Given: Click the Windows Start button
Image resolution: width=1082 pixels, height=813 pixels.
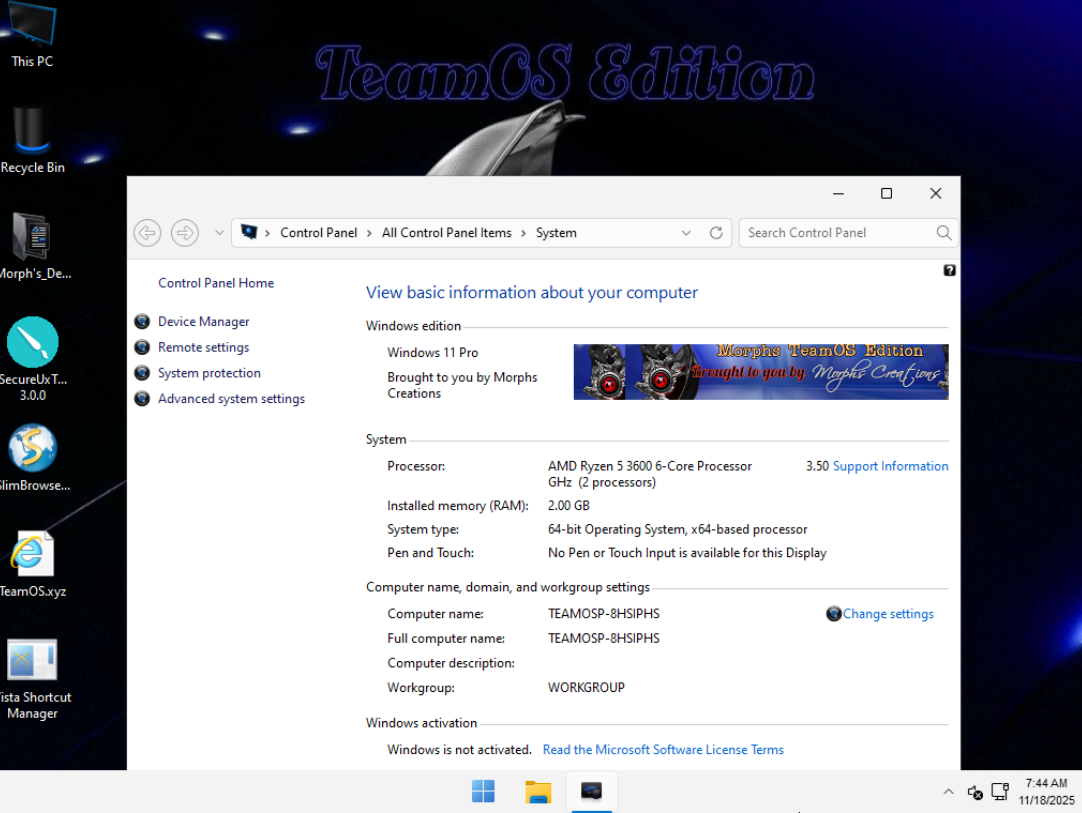Looking at the screenshot, I should [483, 792].
